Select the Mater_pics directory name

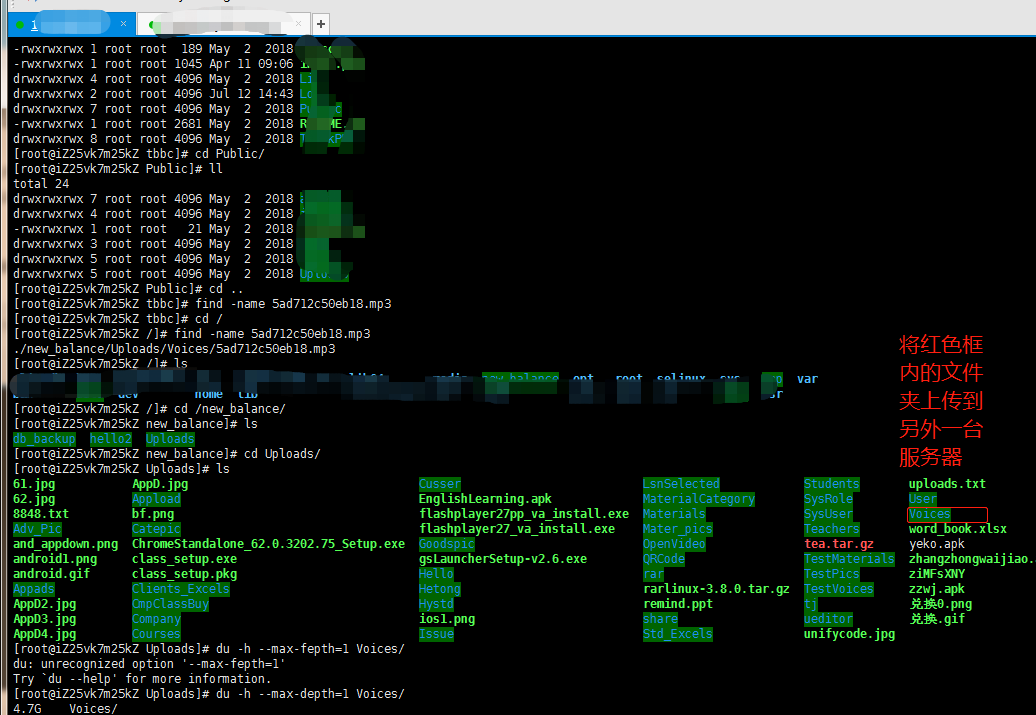[x=678, y=529]
